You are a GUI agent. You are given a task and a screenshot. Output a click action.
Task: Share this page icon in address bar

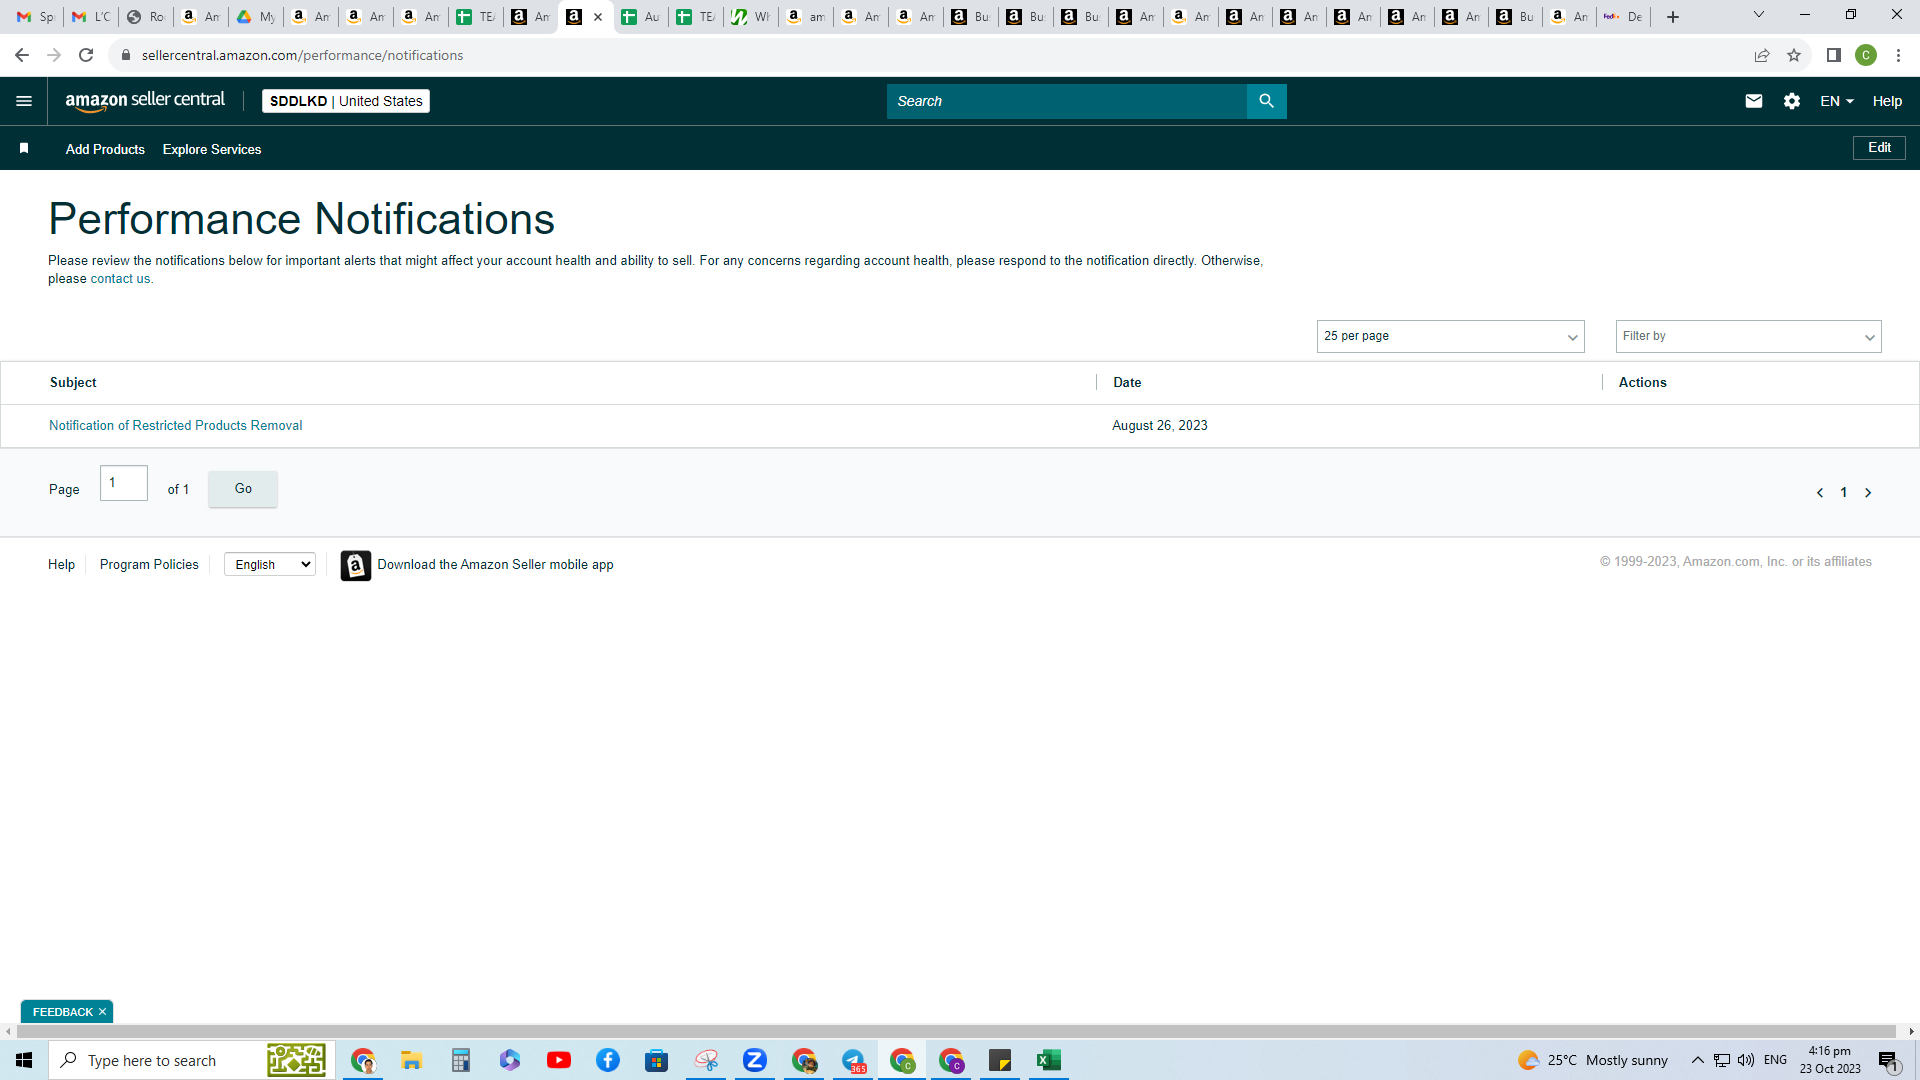tap(1762, 55)
